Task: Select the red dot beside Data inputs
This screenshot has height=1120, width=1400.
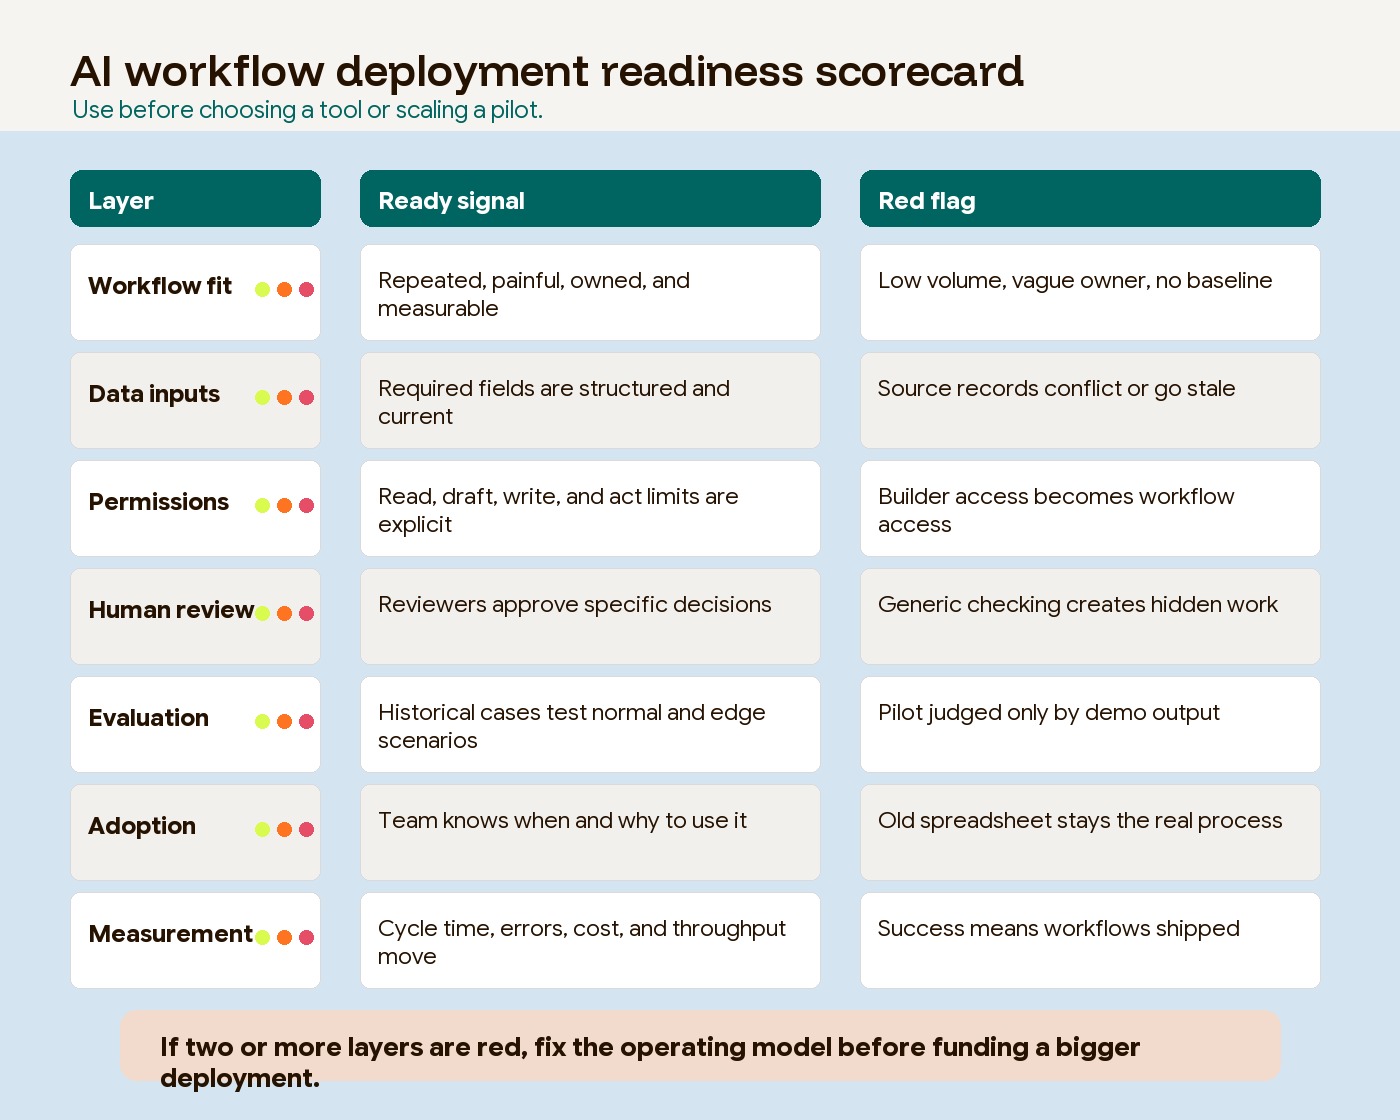Action: click(306, 397)
